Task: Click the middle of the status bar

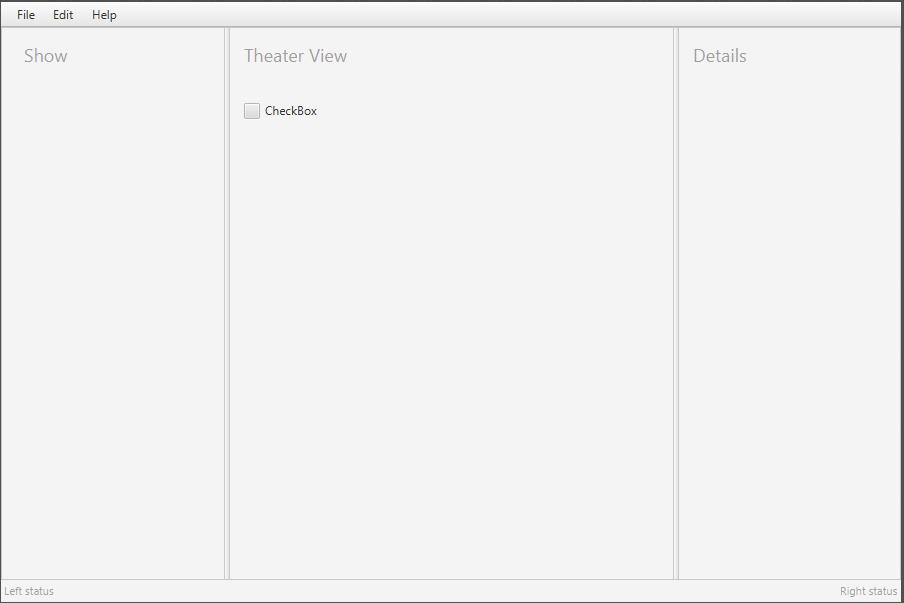Action: tap(452, 591)
